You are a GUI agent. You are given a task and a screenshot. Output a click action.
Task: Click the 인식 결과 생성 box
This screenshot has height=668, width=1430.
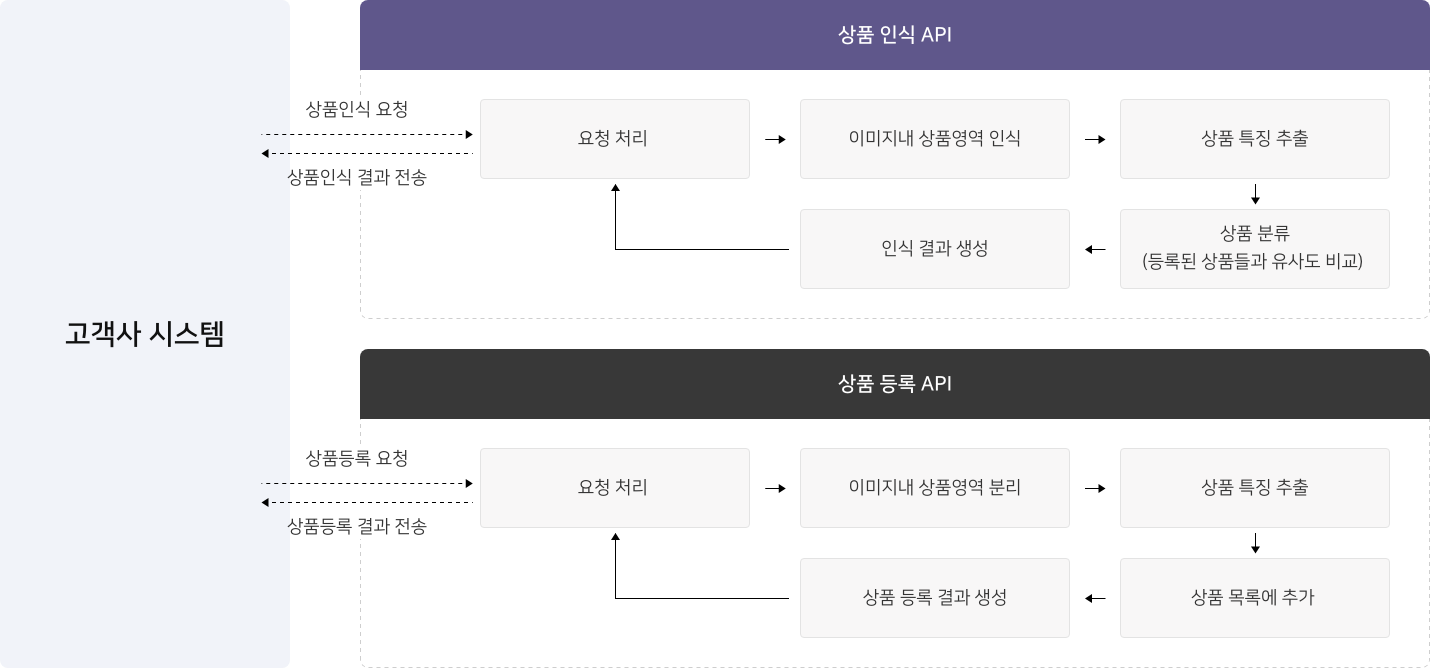[934, 249]
